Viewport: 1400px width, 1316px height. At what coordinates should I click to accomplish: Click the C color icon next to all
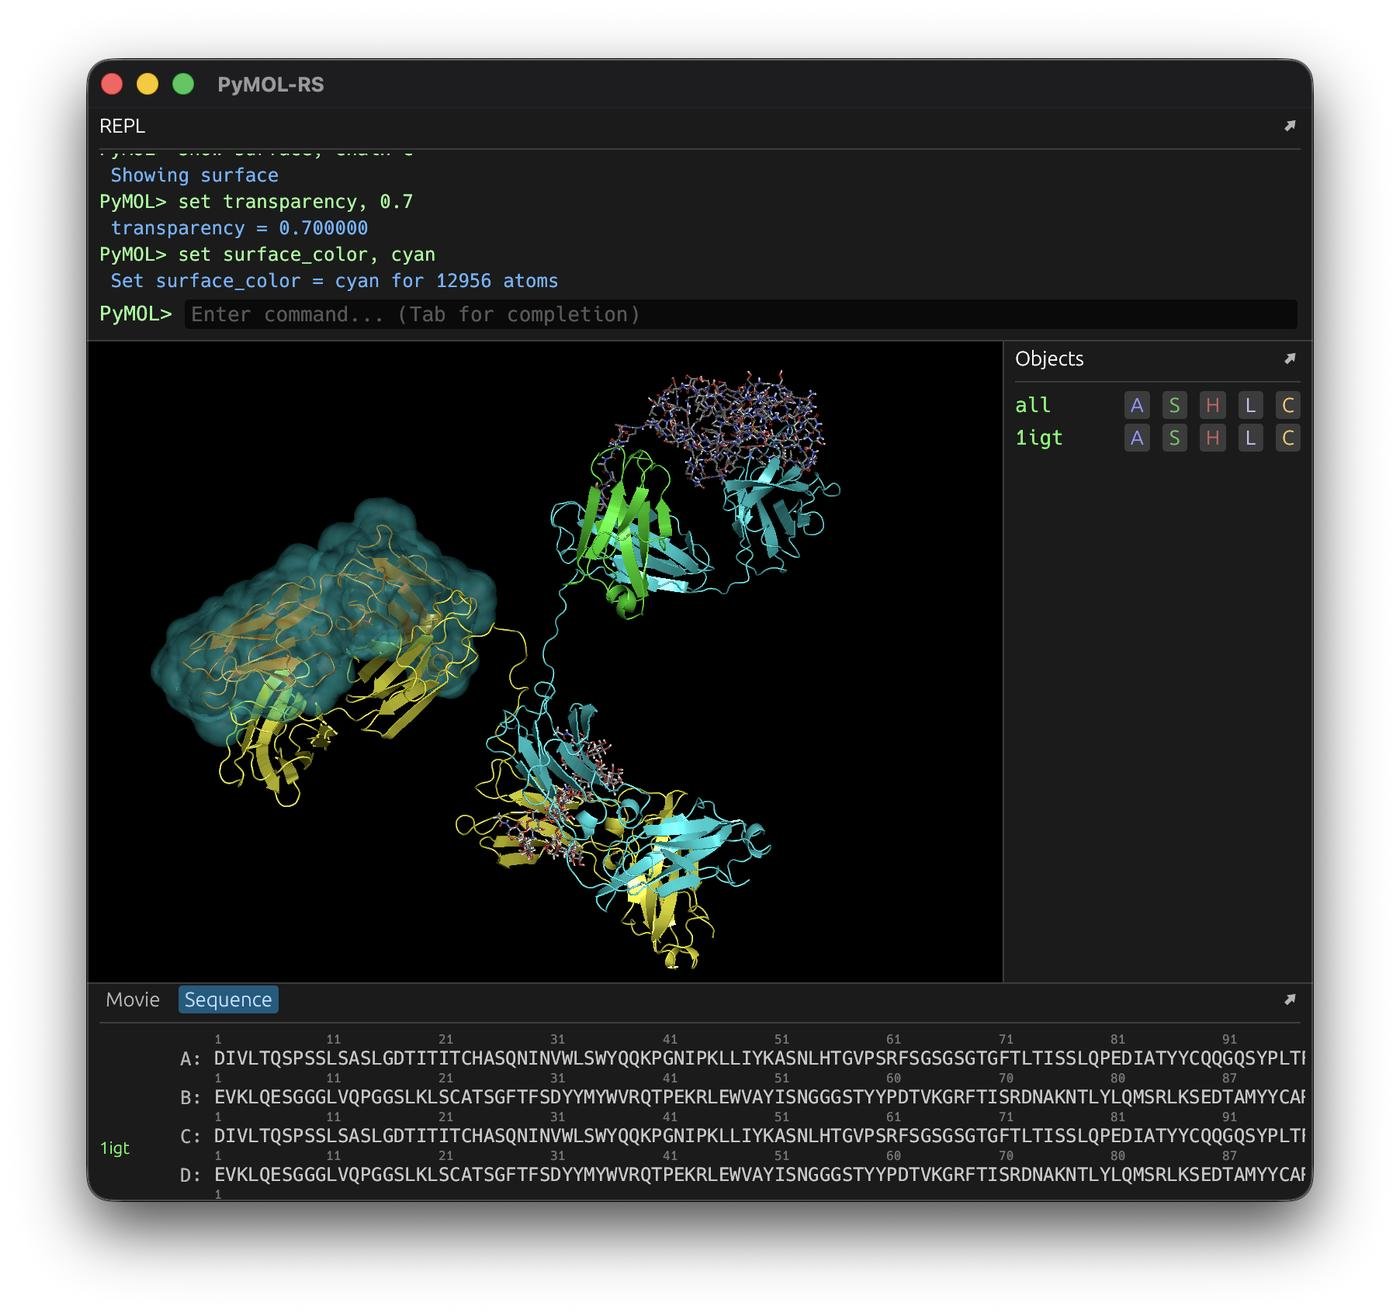pyautogui.click(x=1288, y=405)
